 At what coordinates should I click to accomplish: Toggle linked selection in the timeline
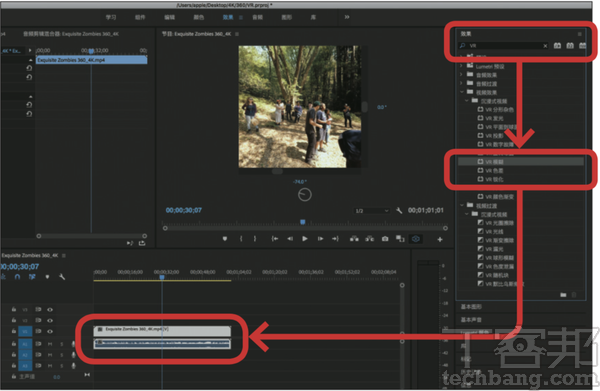tap(32, 277)
